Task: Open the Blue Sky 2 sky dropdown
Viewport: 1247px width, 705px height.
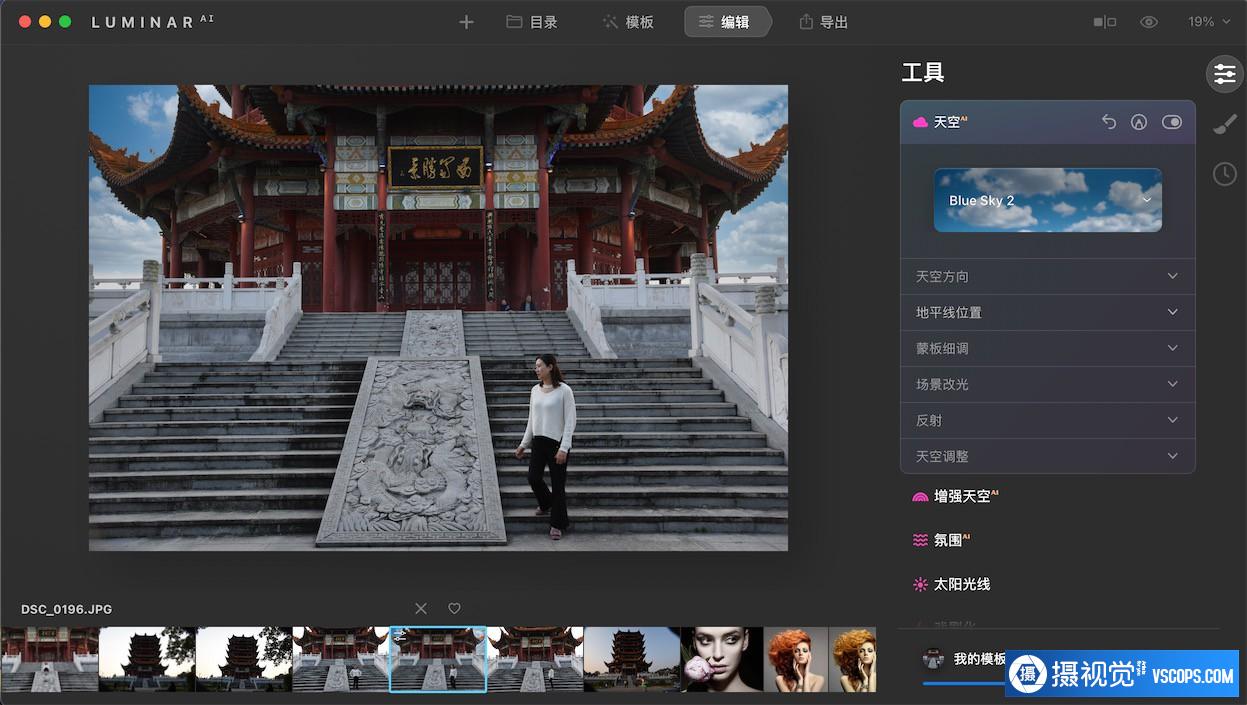Action: (1047, 200)
